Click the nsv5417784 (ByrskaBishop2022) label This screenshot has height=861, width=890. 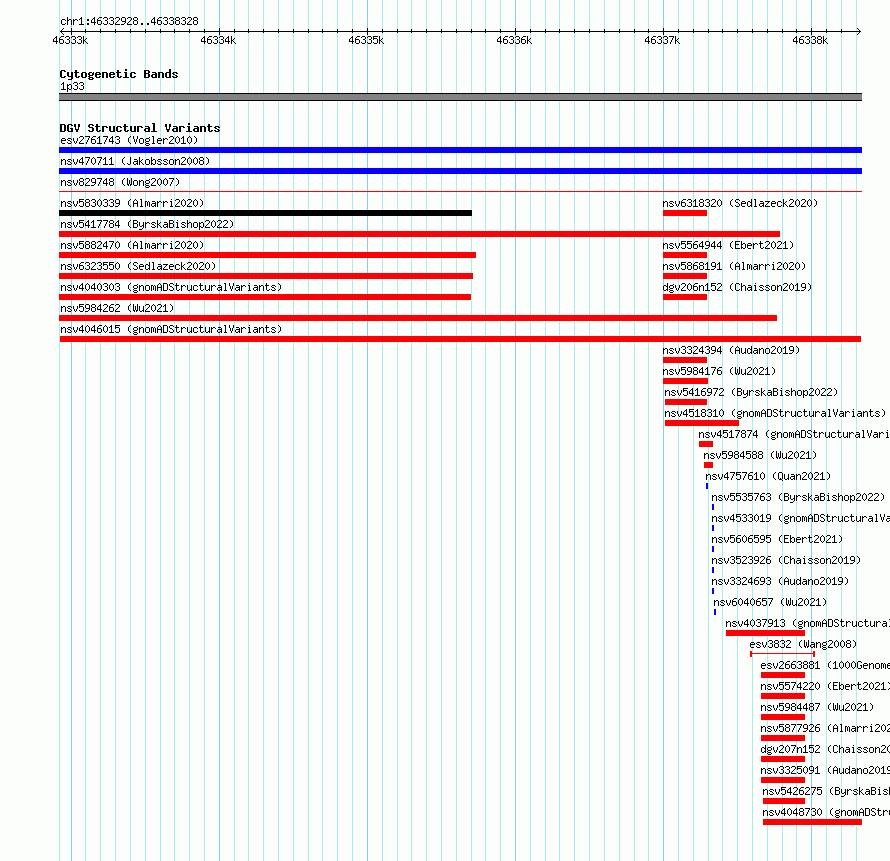tap(147, 224)
